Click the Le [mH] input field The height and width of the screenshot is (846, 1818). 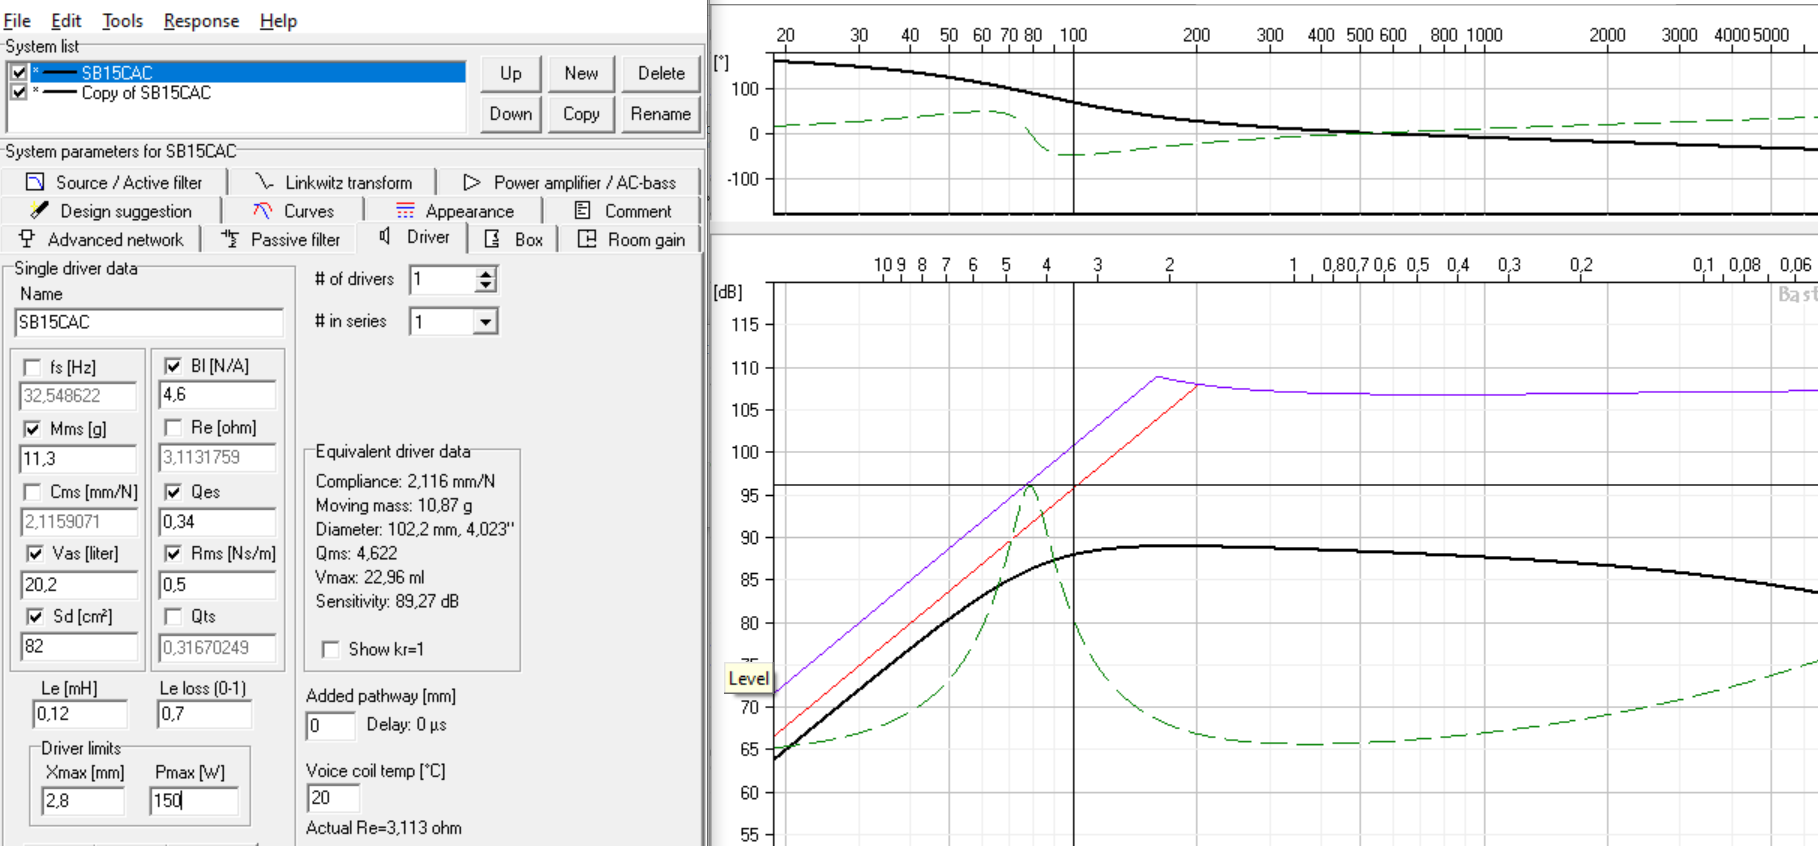coord(80,714)
